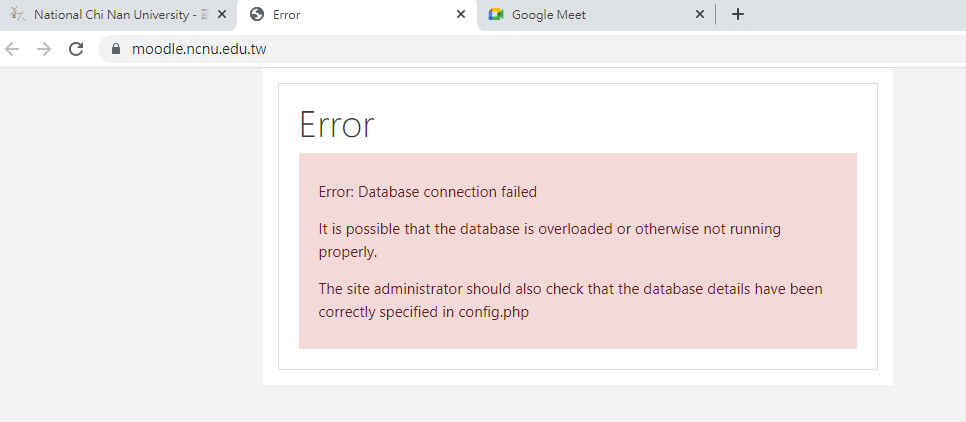Click the Database connection failed message
The image size is (966, 422).
point(428,192)
